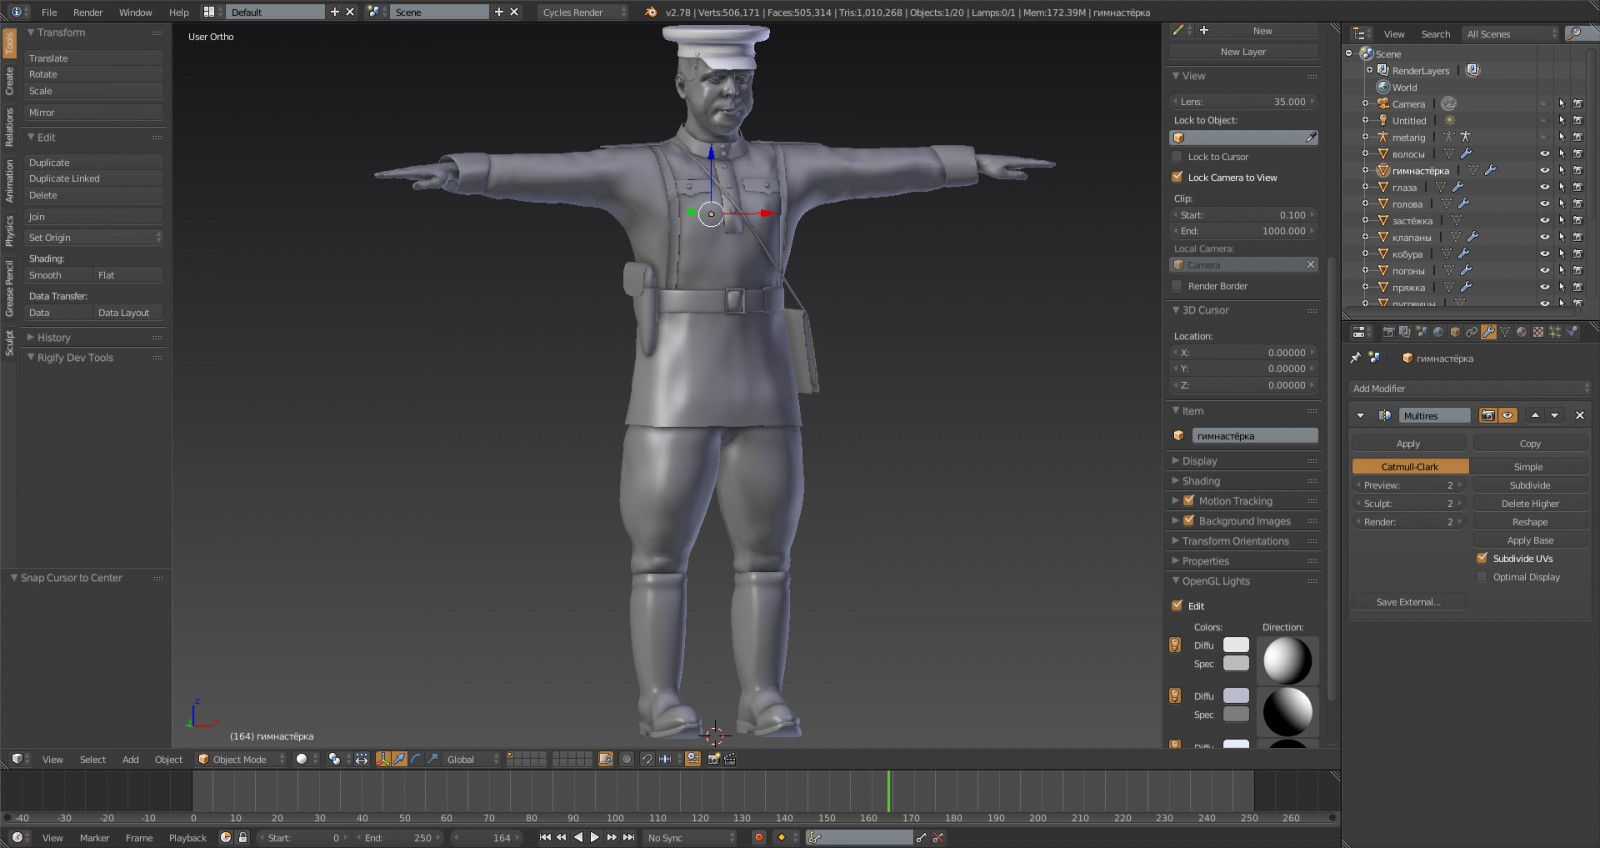Enable Lock to Cursor checkbox
This screenshot has height=848, width=1600.
click(x=1177, y=157)
